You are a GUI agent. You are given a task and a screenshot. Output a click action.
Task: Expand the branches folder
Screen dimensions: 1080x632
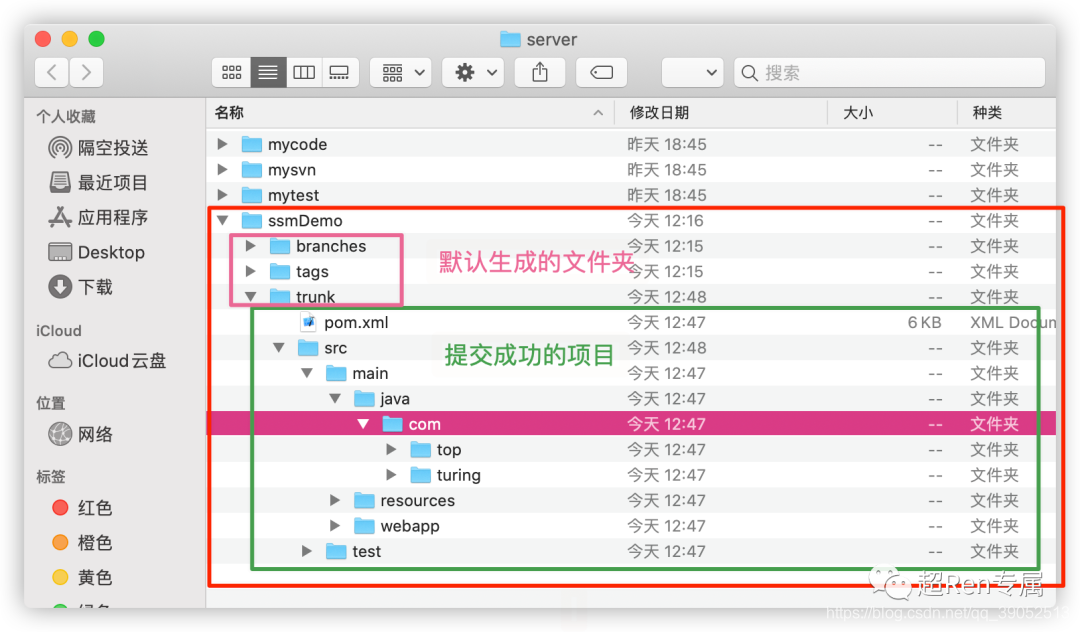tap(250, 245)
